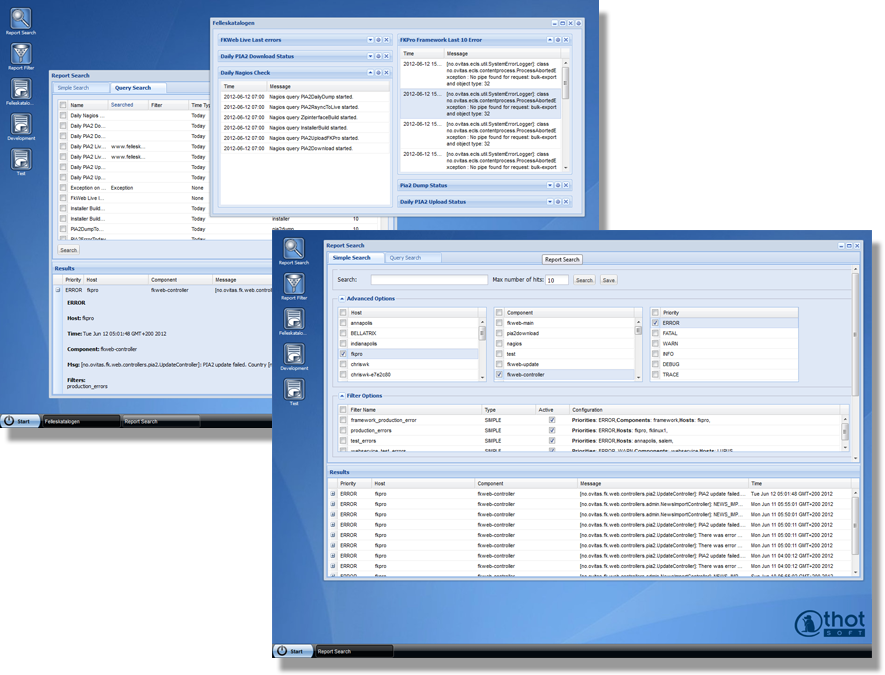The width and height of the screenshot is (885, 675).
Task: Switch to Query Search tab in front window
Action: [x=405, y=258]
